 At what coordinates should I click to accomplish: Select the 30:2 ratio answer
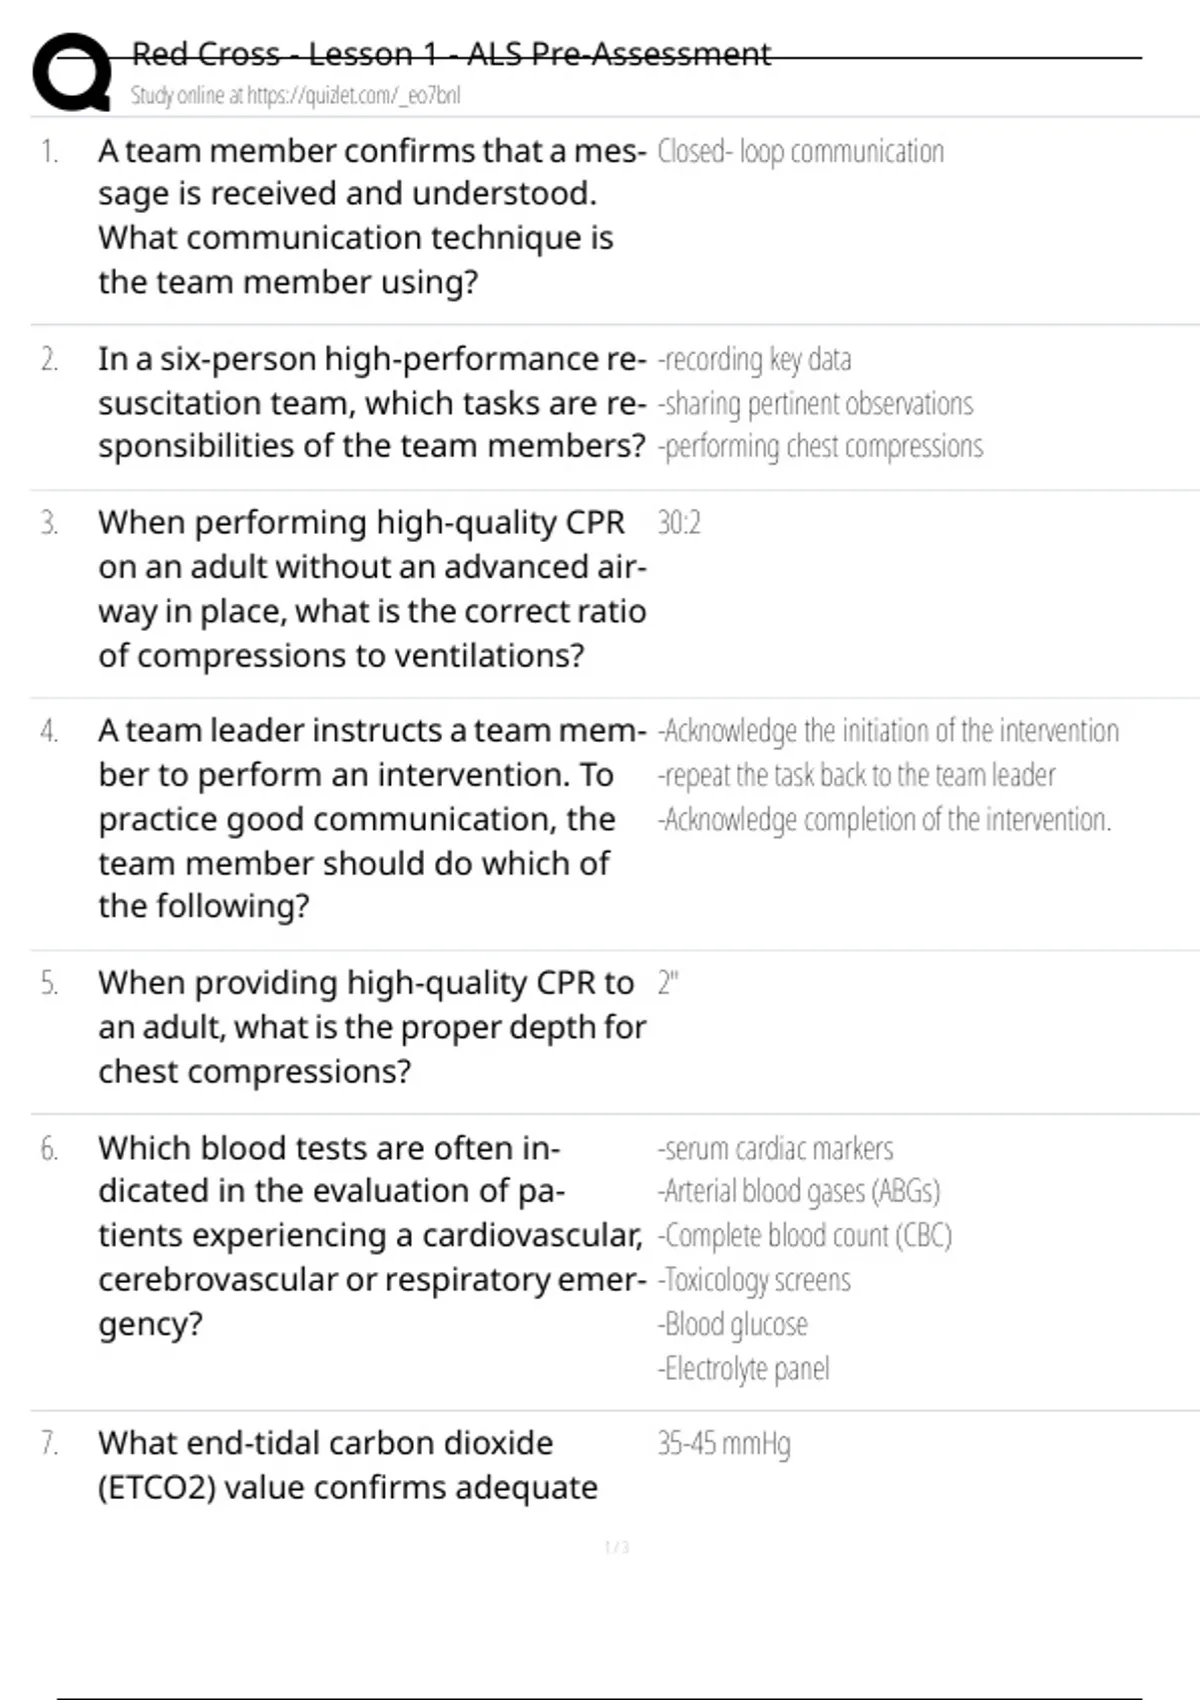pos(679,523)
